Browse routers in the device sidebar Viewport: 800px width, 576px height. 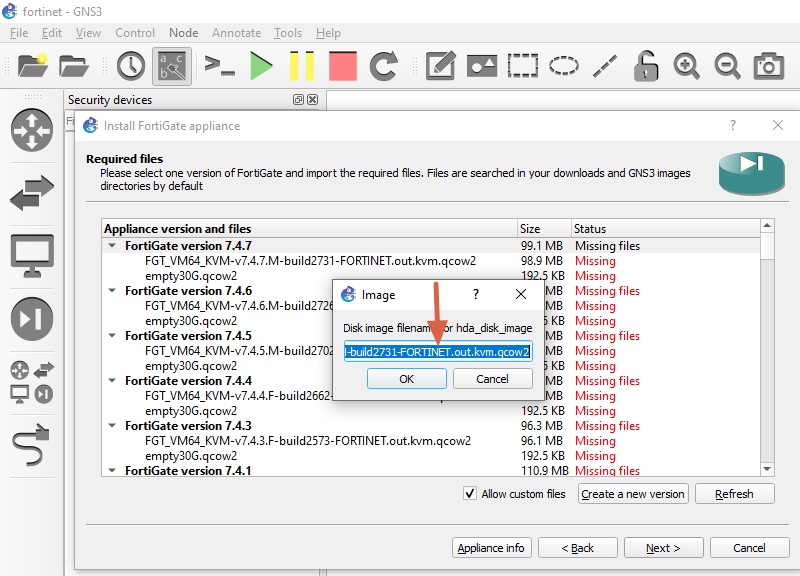31,130
